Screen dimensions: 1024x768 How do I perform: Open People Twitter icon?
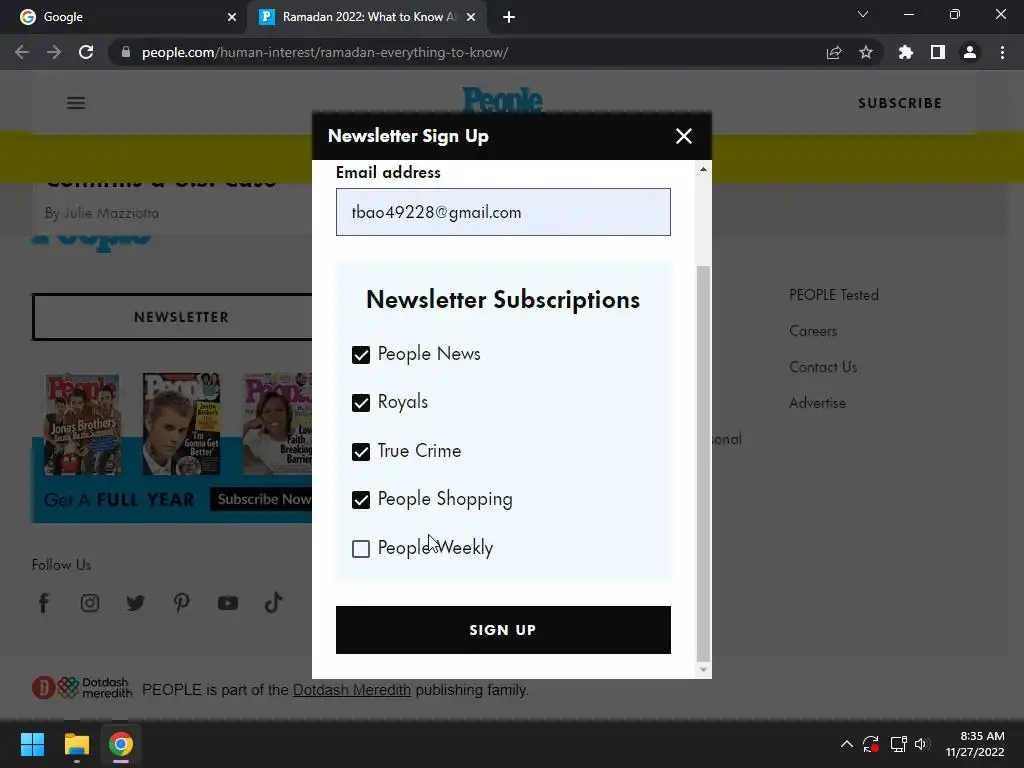click(136, 603)
